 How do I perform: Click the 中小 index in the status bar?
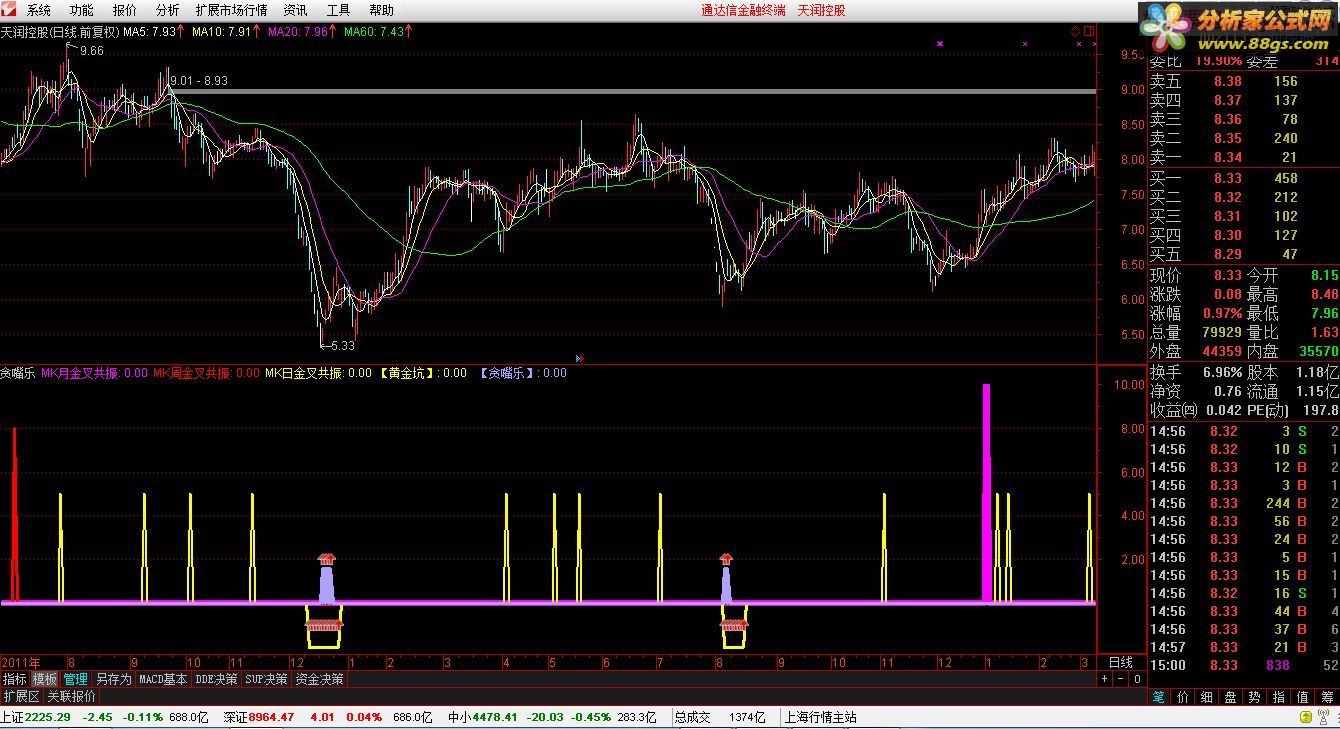[x=552, y=717]
